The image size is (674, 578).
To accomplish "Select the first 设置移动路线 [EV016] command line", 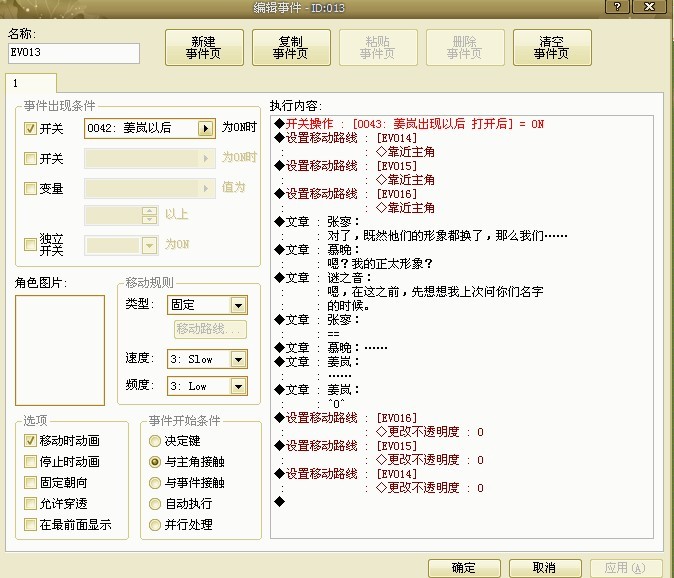I will tap(346, 194).
